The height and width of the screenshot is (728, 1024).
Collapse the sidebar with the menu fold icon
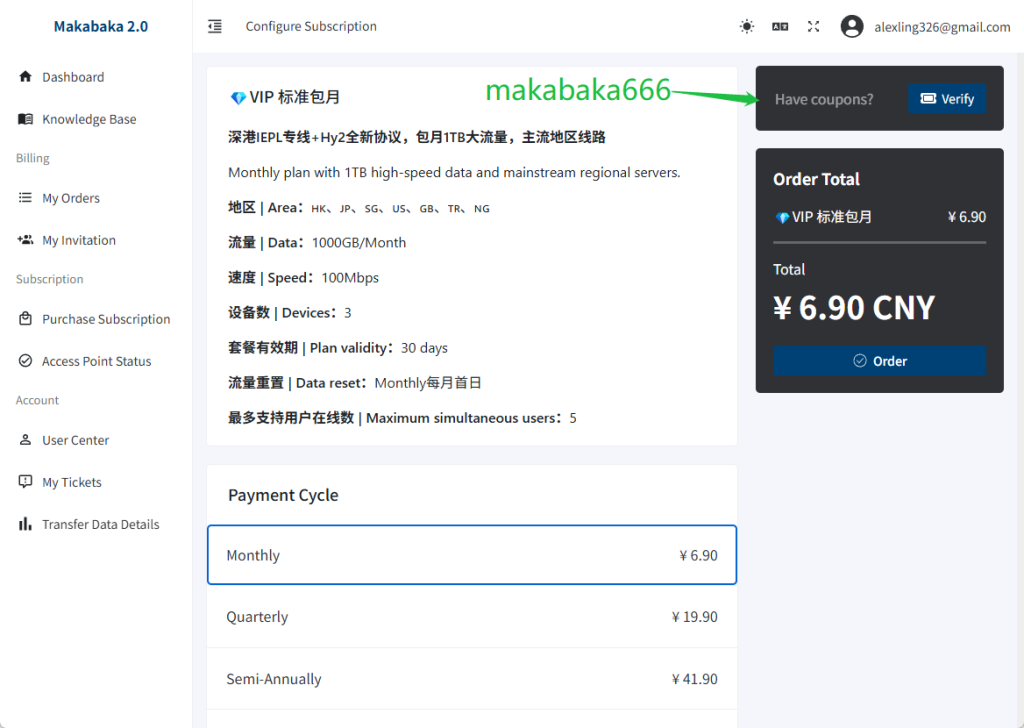point(215,27)
